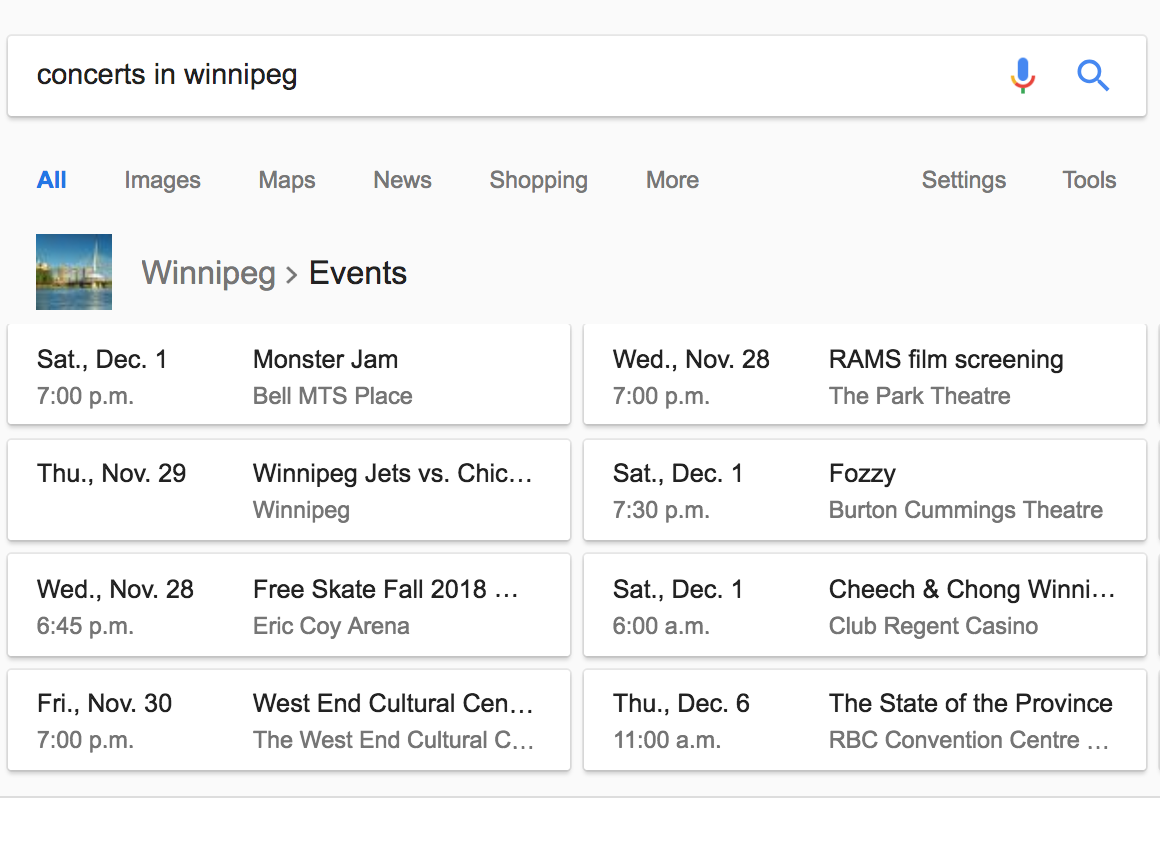The image size is (1160, 858).
Task: Click the Burton Cummings Theatre venue text
Action: (965, 510)
